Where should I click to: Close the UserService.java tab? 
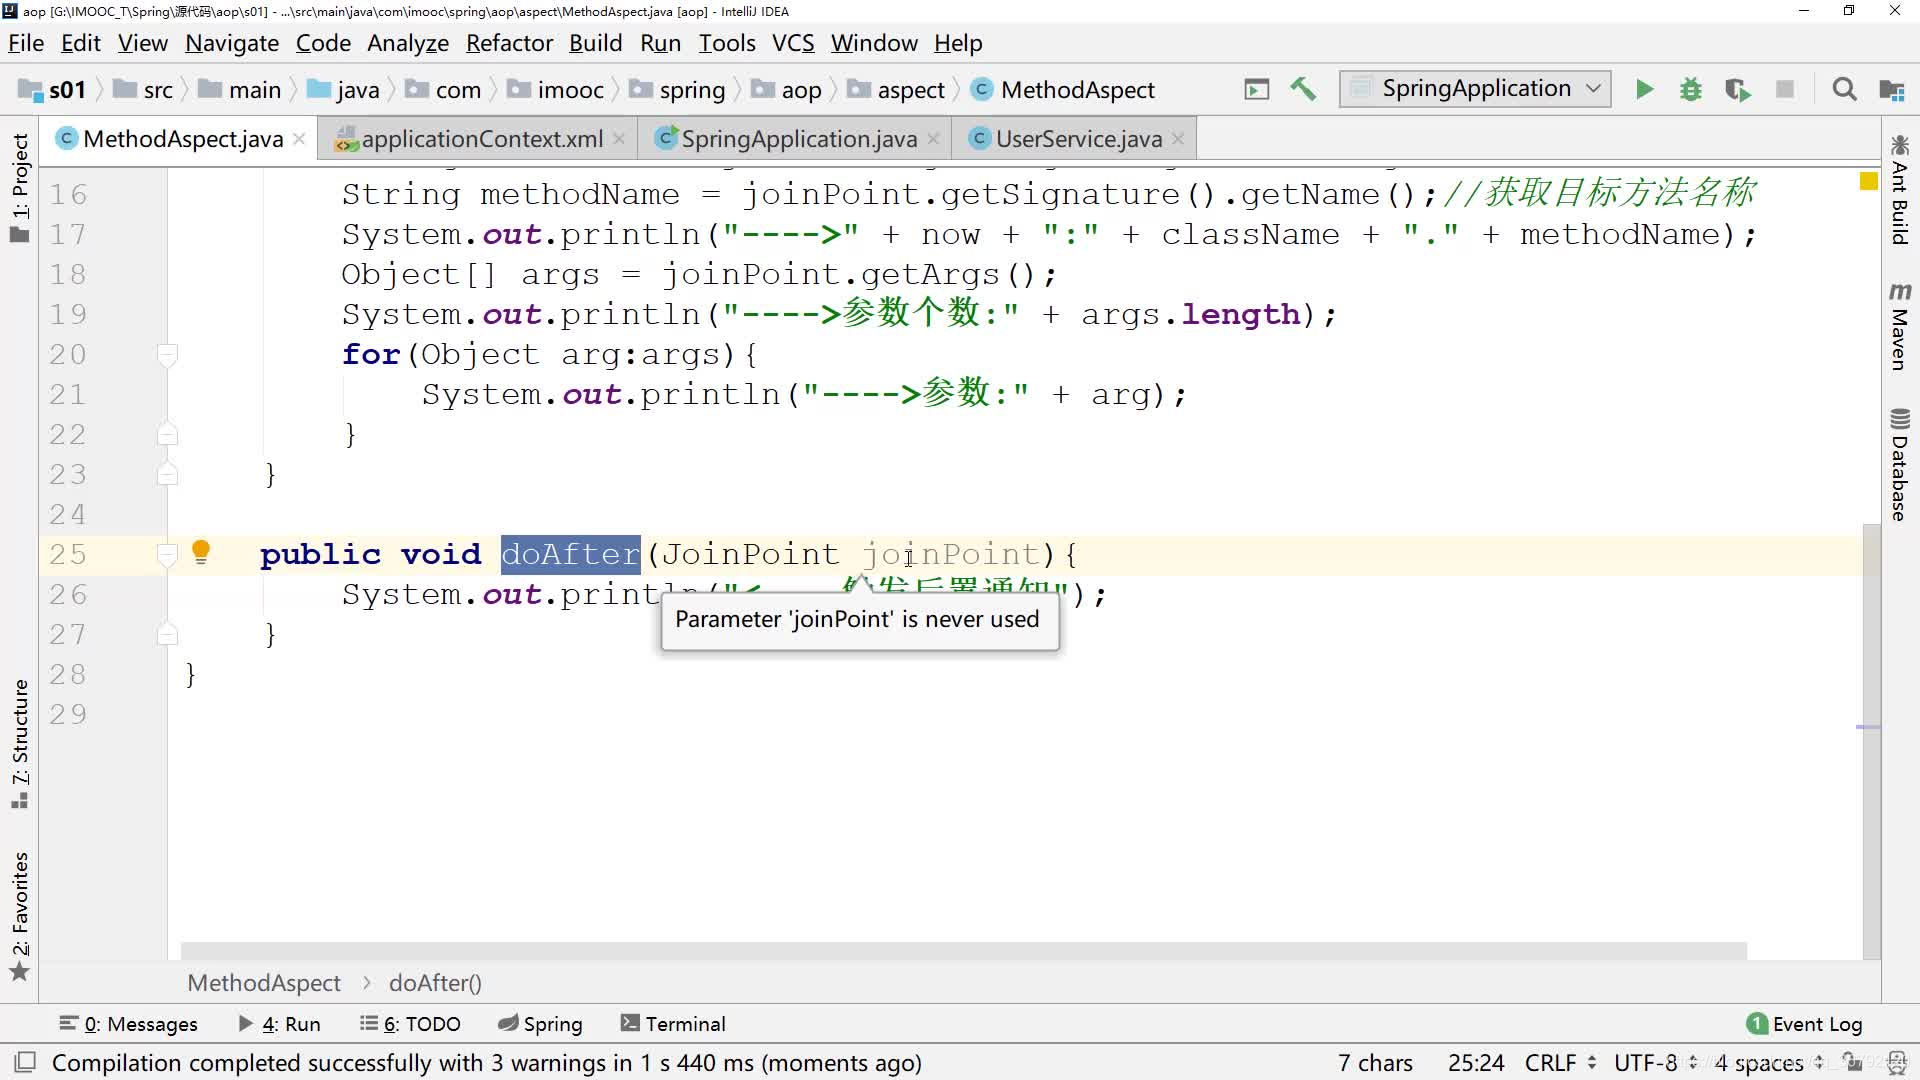[1178, 139]
